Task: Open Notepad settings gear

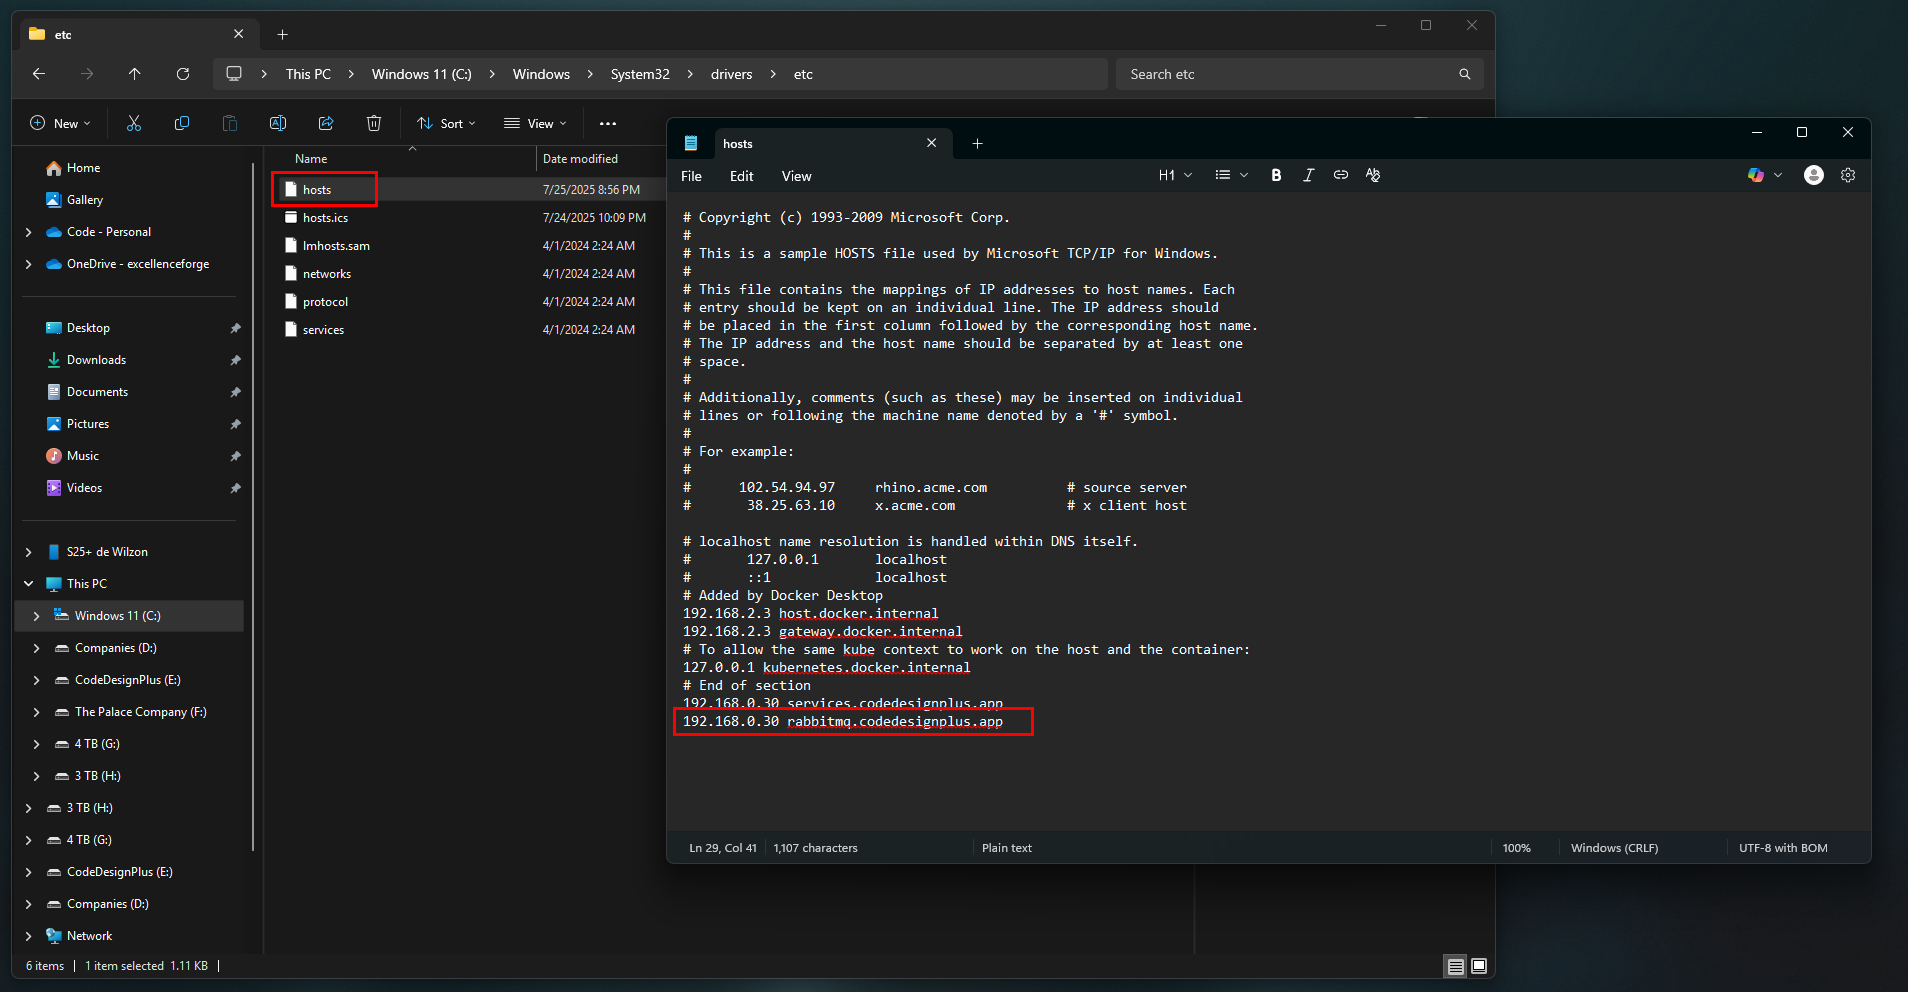Action: [x=1848, y=175]
